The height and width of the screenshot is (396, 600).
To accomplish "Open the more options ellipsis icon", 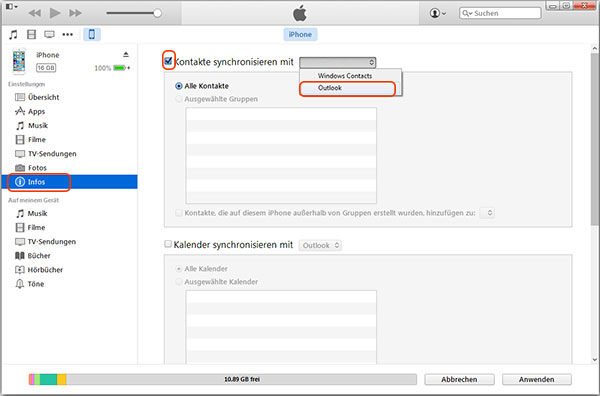I will [x=68, y=34].
